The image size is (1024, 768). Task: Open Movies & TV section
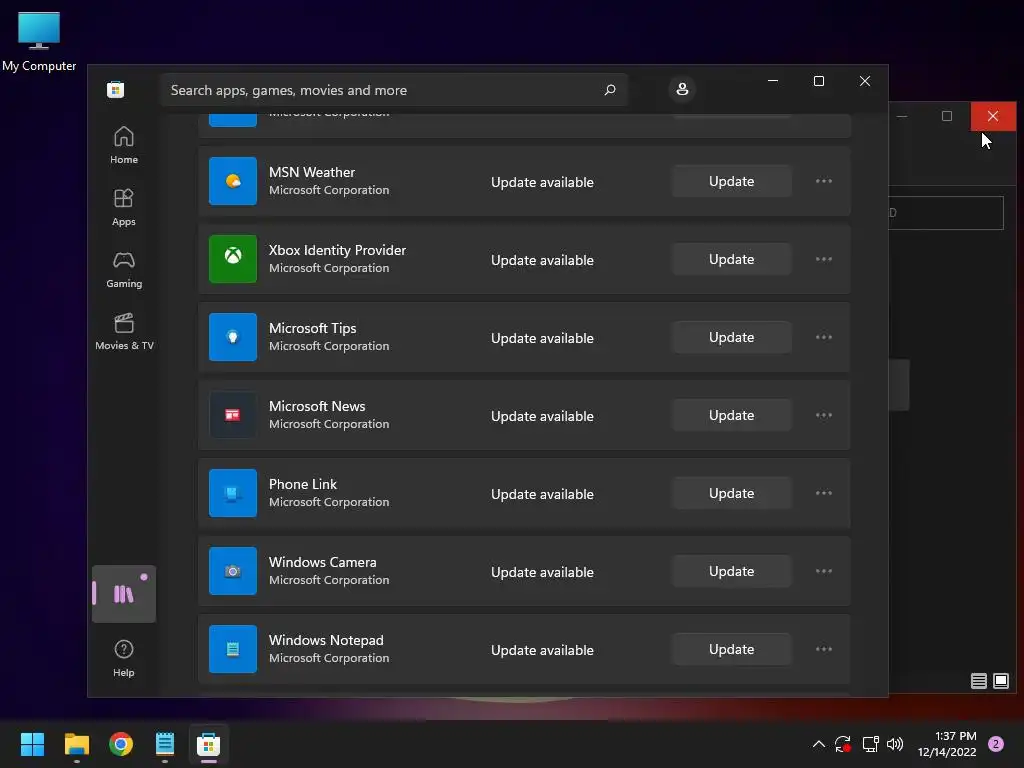pyautogui.click(x=123, y=332)
